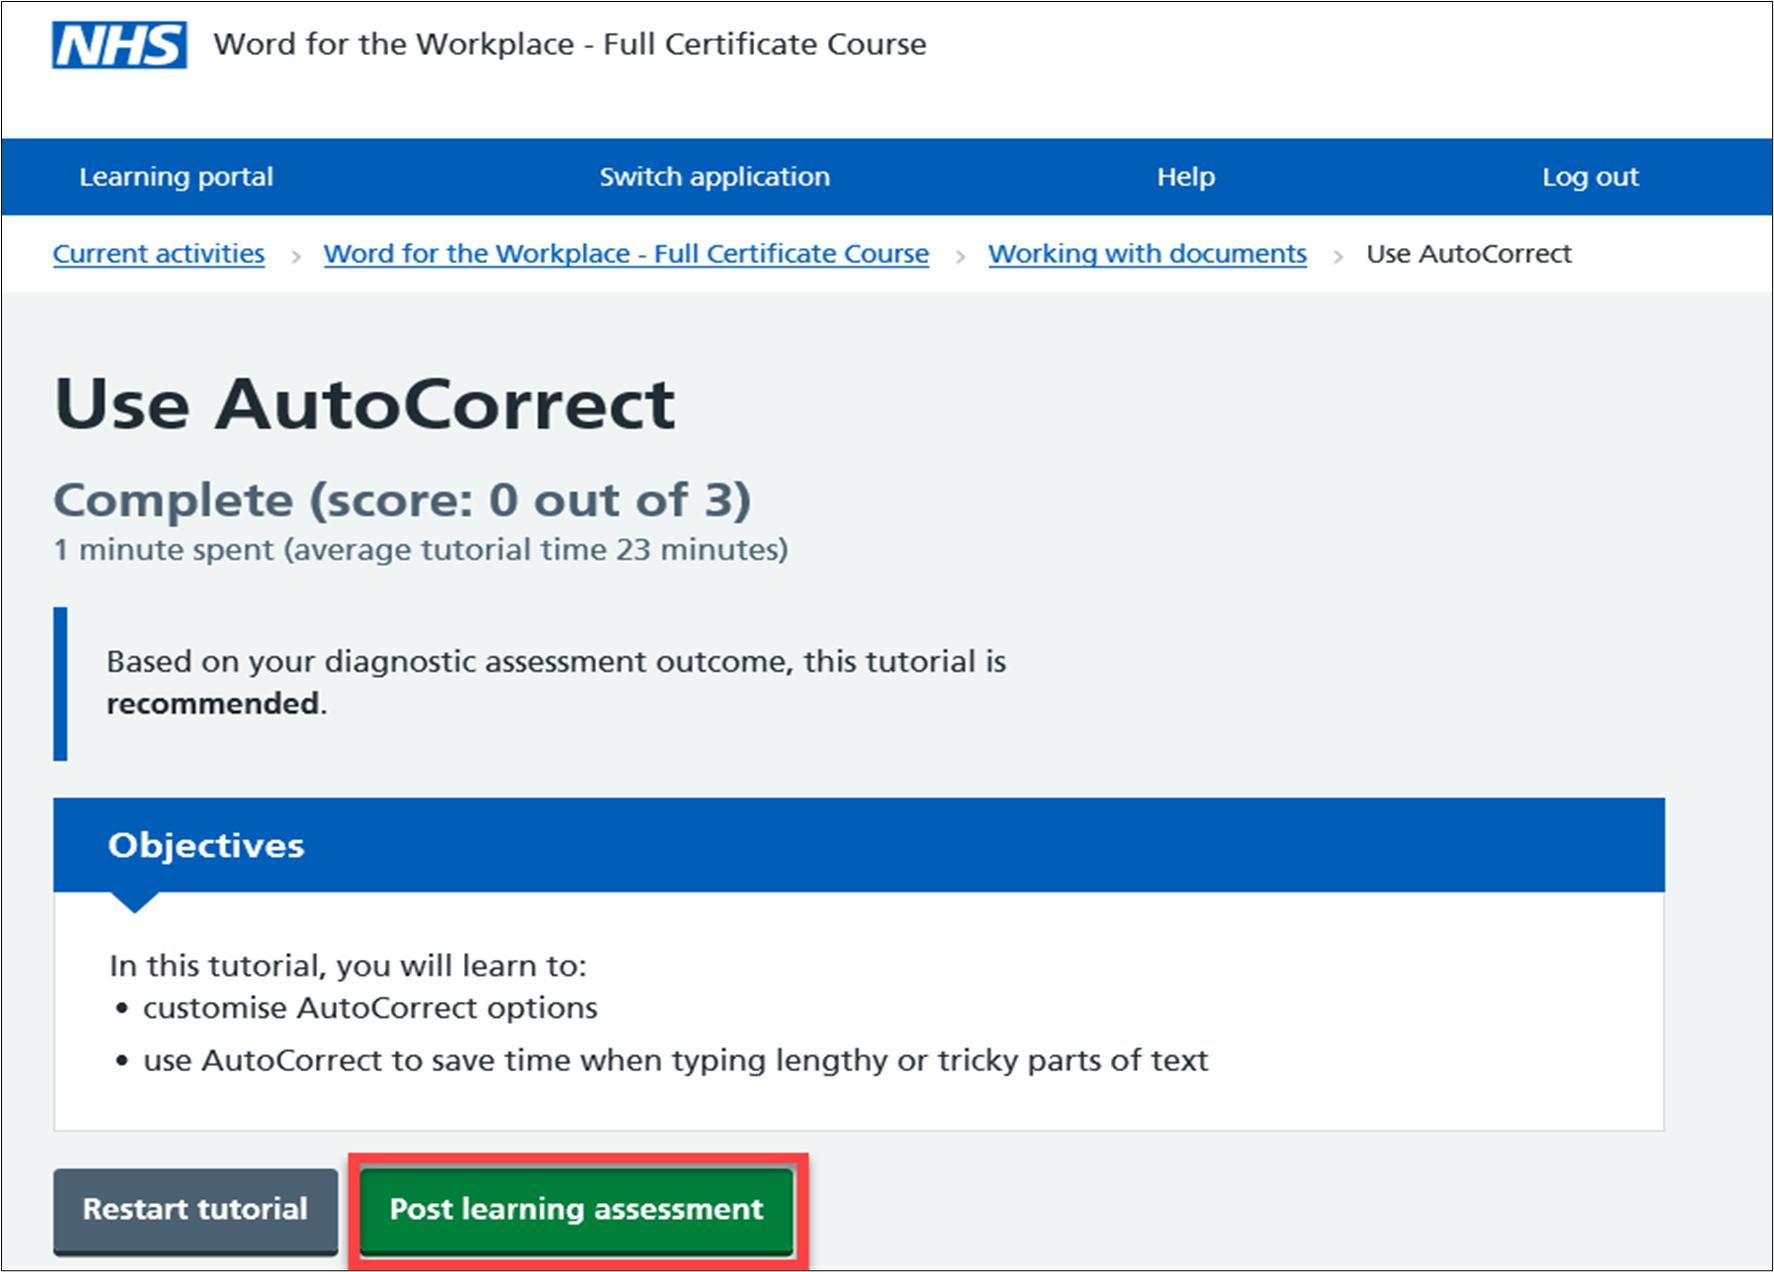Viewport: 1774px width, 1272px height.
Task: Click Log out in navigation bar
Action: pos(1590,177)
